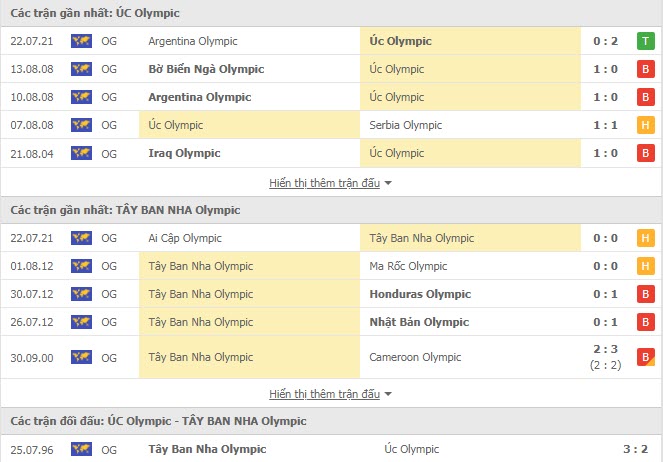Click the competition flag icon in the Bờ Biển Ngà Olympic row

81,69
